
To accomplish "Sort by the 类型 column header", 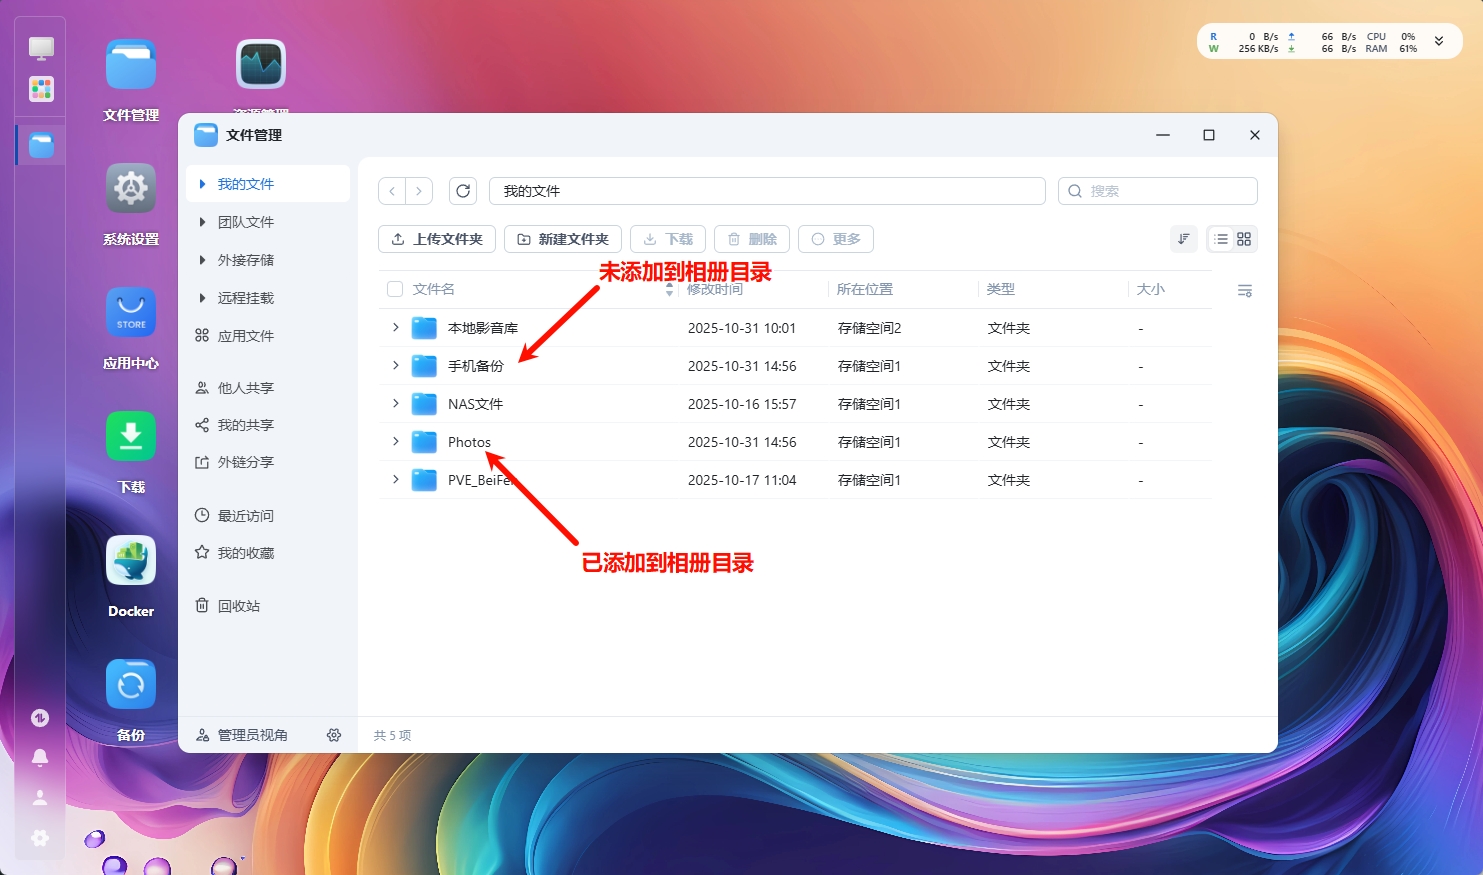I will tap(1001, 289).
